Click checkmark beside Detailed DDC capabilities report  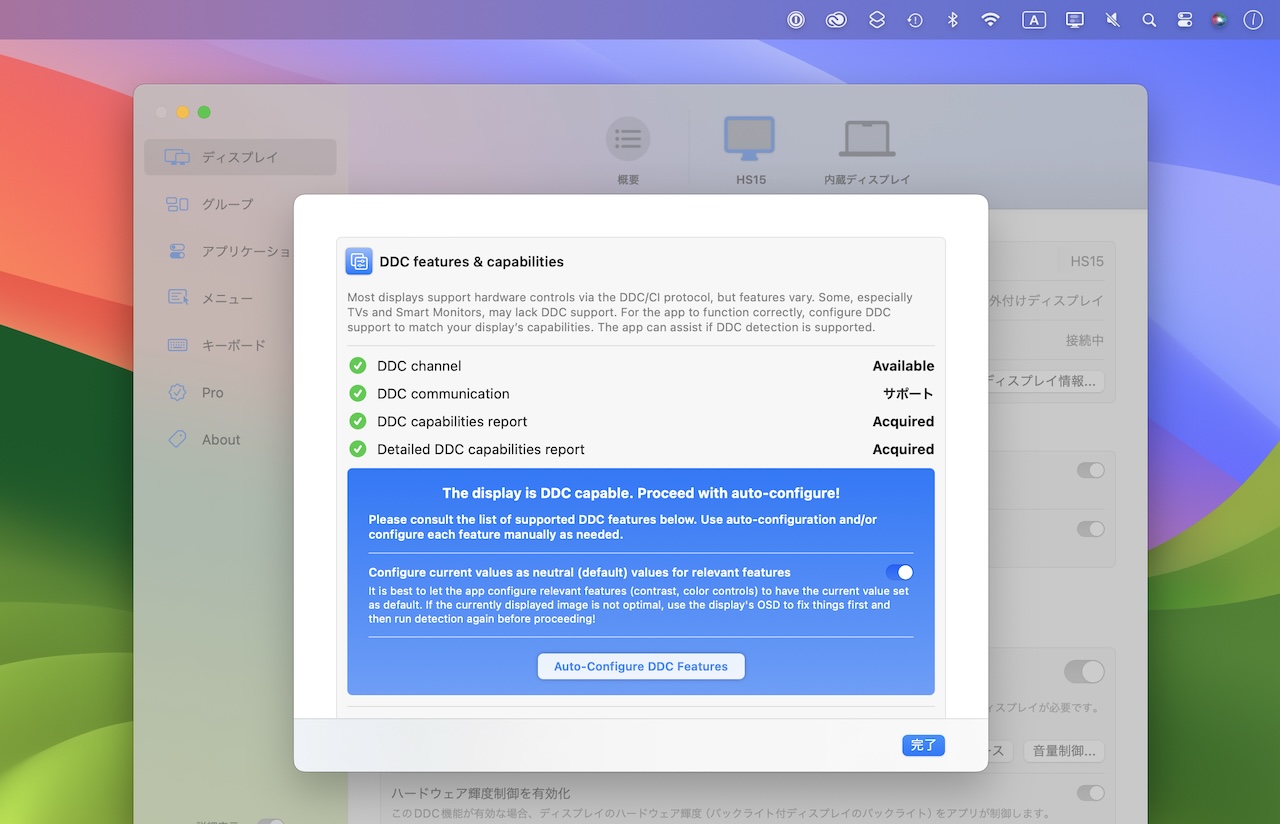tap(358, 450)
